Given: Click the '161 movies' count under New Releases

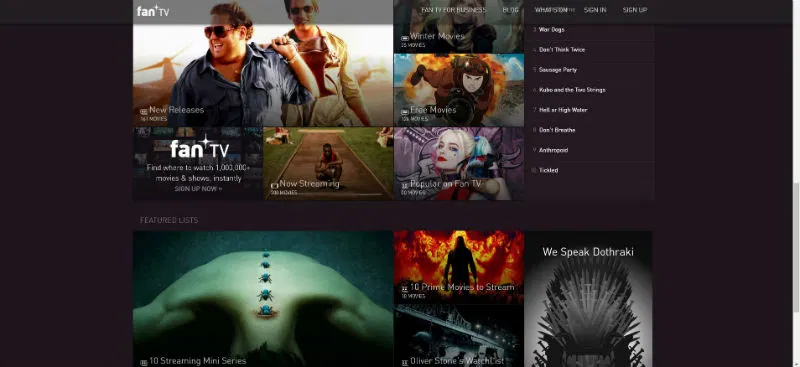Looking at the screenshot, I should pyautogui.click(x=154, y=119).
